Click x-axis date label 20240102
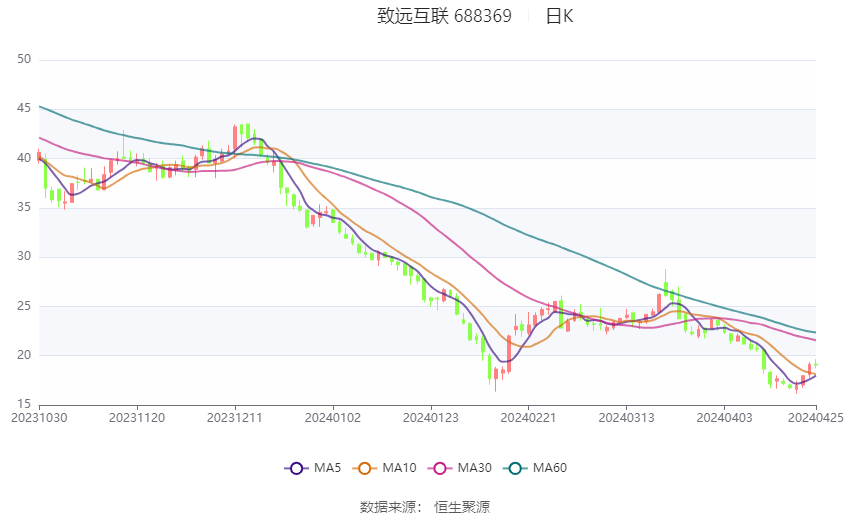Viewport: 850px width, 517px height. [x=333, y=418]
